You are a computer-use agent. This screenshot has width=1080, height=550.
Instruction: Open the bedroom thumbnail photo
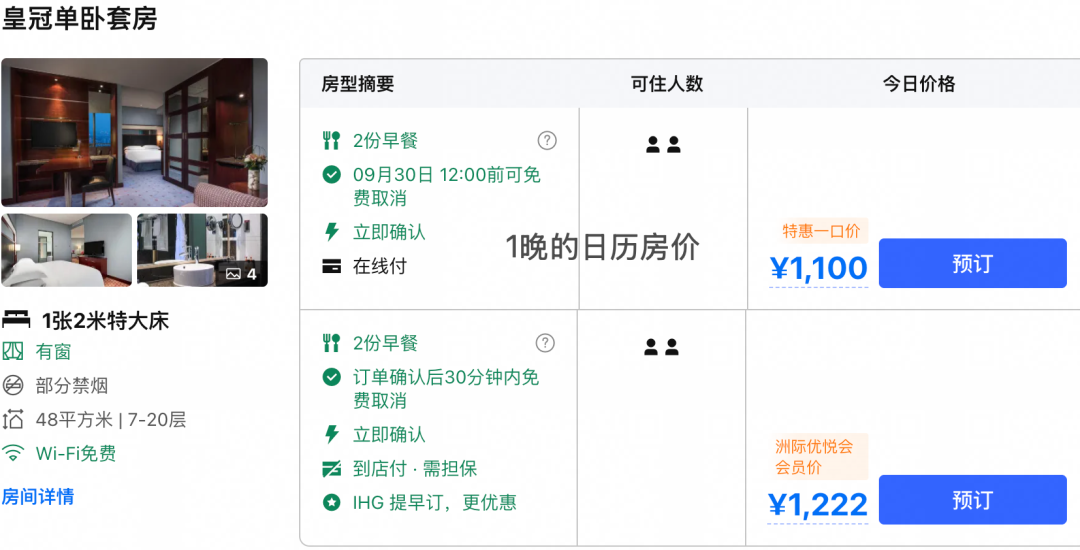[x=67, y=250]
